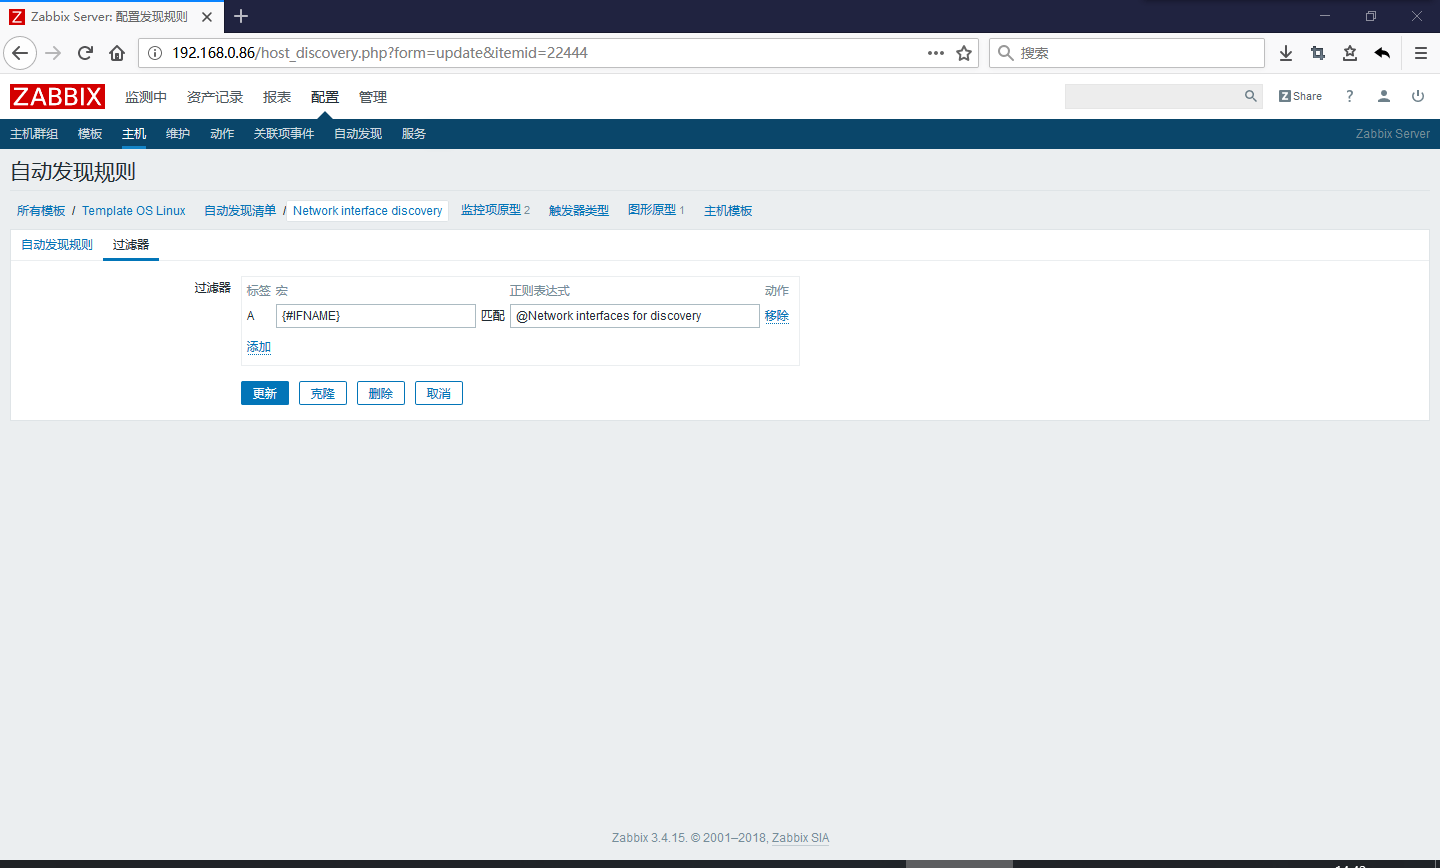Image resolution: width=1440 pixels, height=868 pixels.
Task: Open the 报表 top menu
Action: [x=277, y=97]
